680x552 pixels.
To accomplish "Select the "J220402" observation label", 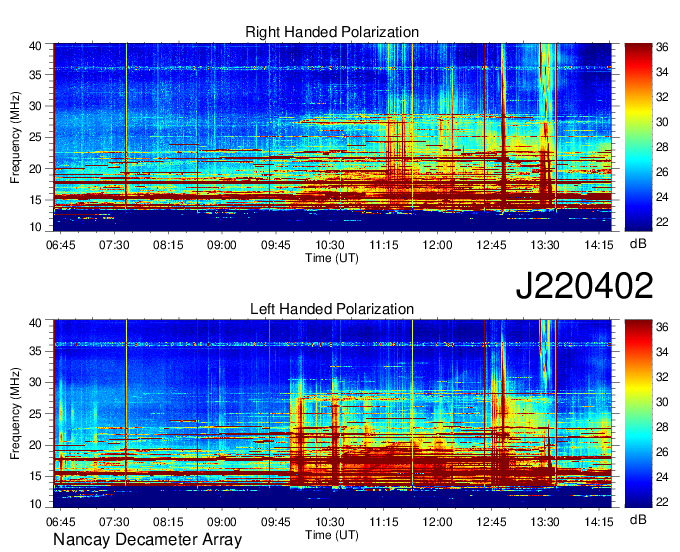I will [x=584, y=285].
